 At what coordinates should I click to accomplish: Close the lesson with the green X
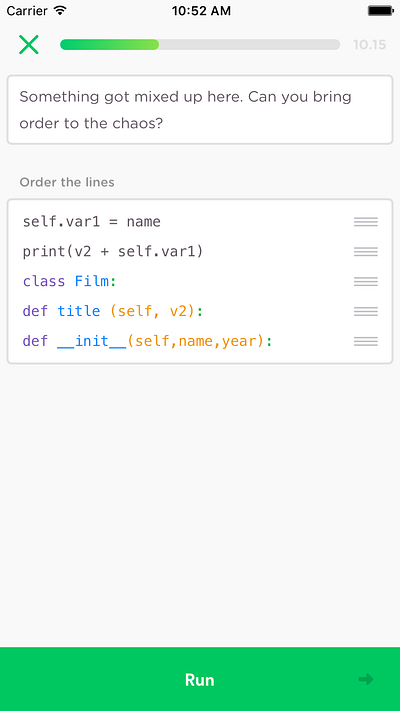click(x=29, y=44)
